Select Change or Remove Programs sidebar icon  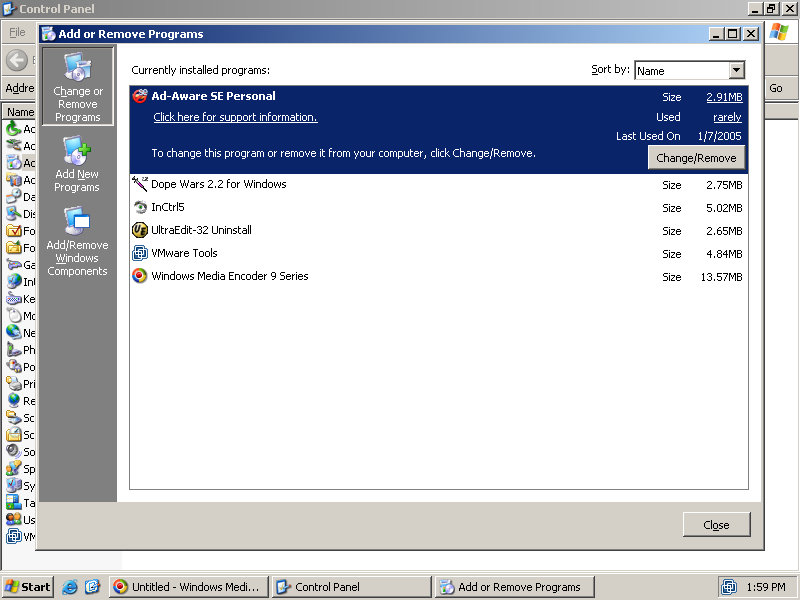click(x=78, y=86)
